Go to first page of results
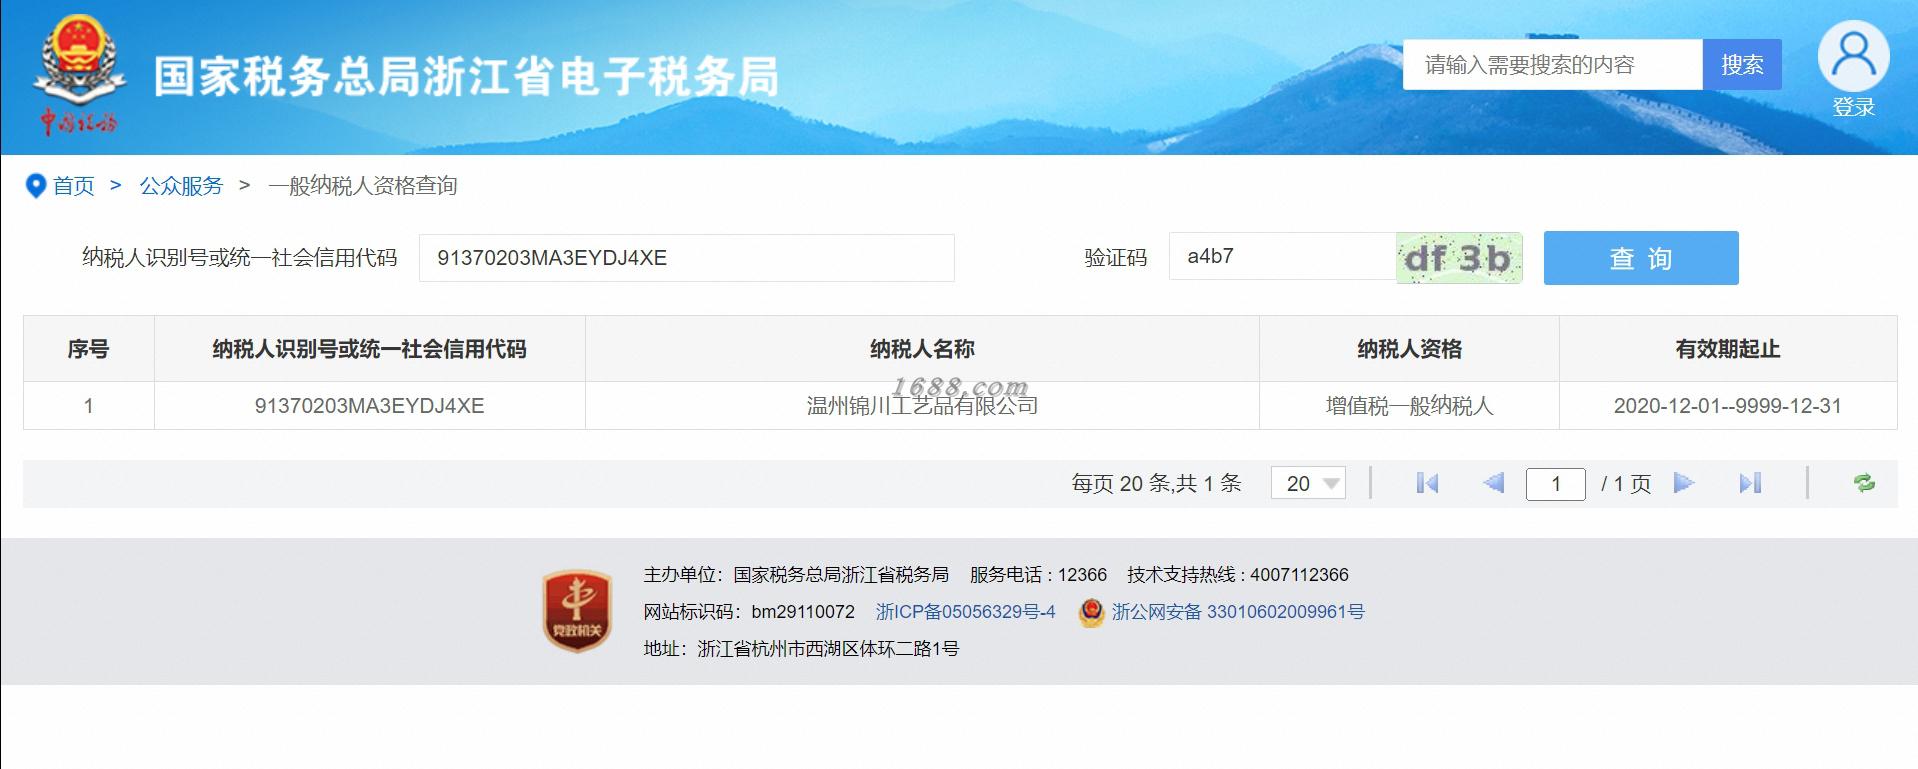1918x769 pixels. (1427, 484)
